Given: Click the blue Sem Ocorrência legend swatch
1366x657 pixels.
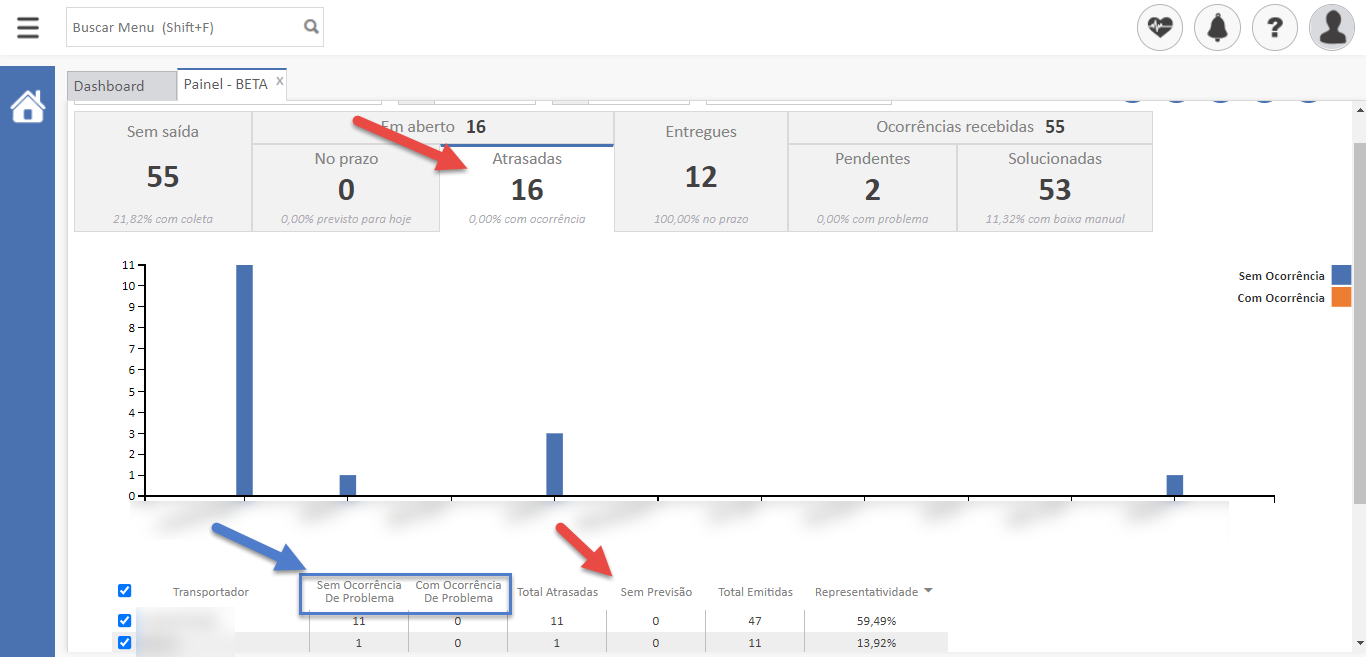Looking at the screenshot, I should point(1341,275).
